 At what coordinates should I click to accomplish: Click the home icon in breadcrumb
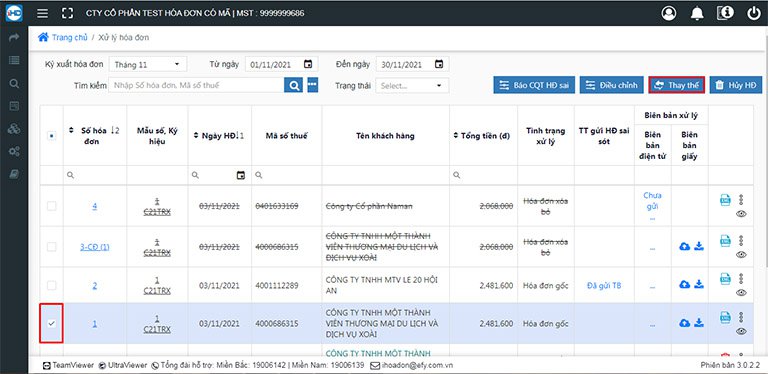pyautogui.click(x=43, y=37)
